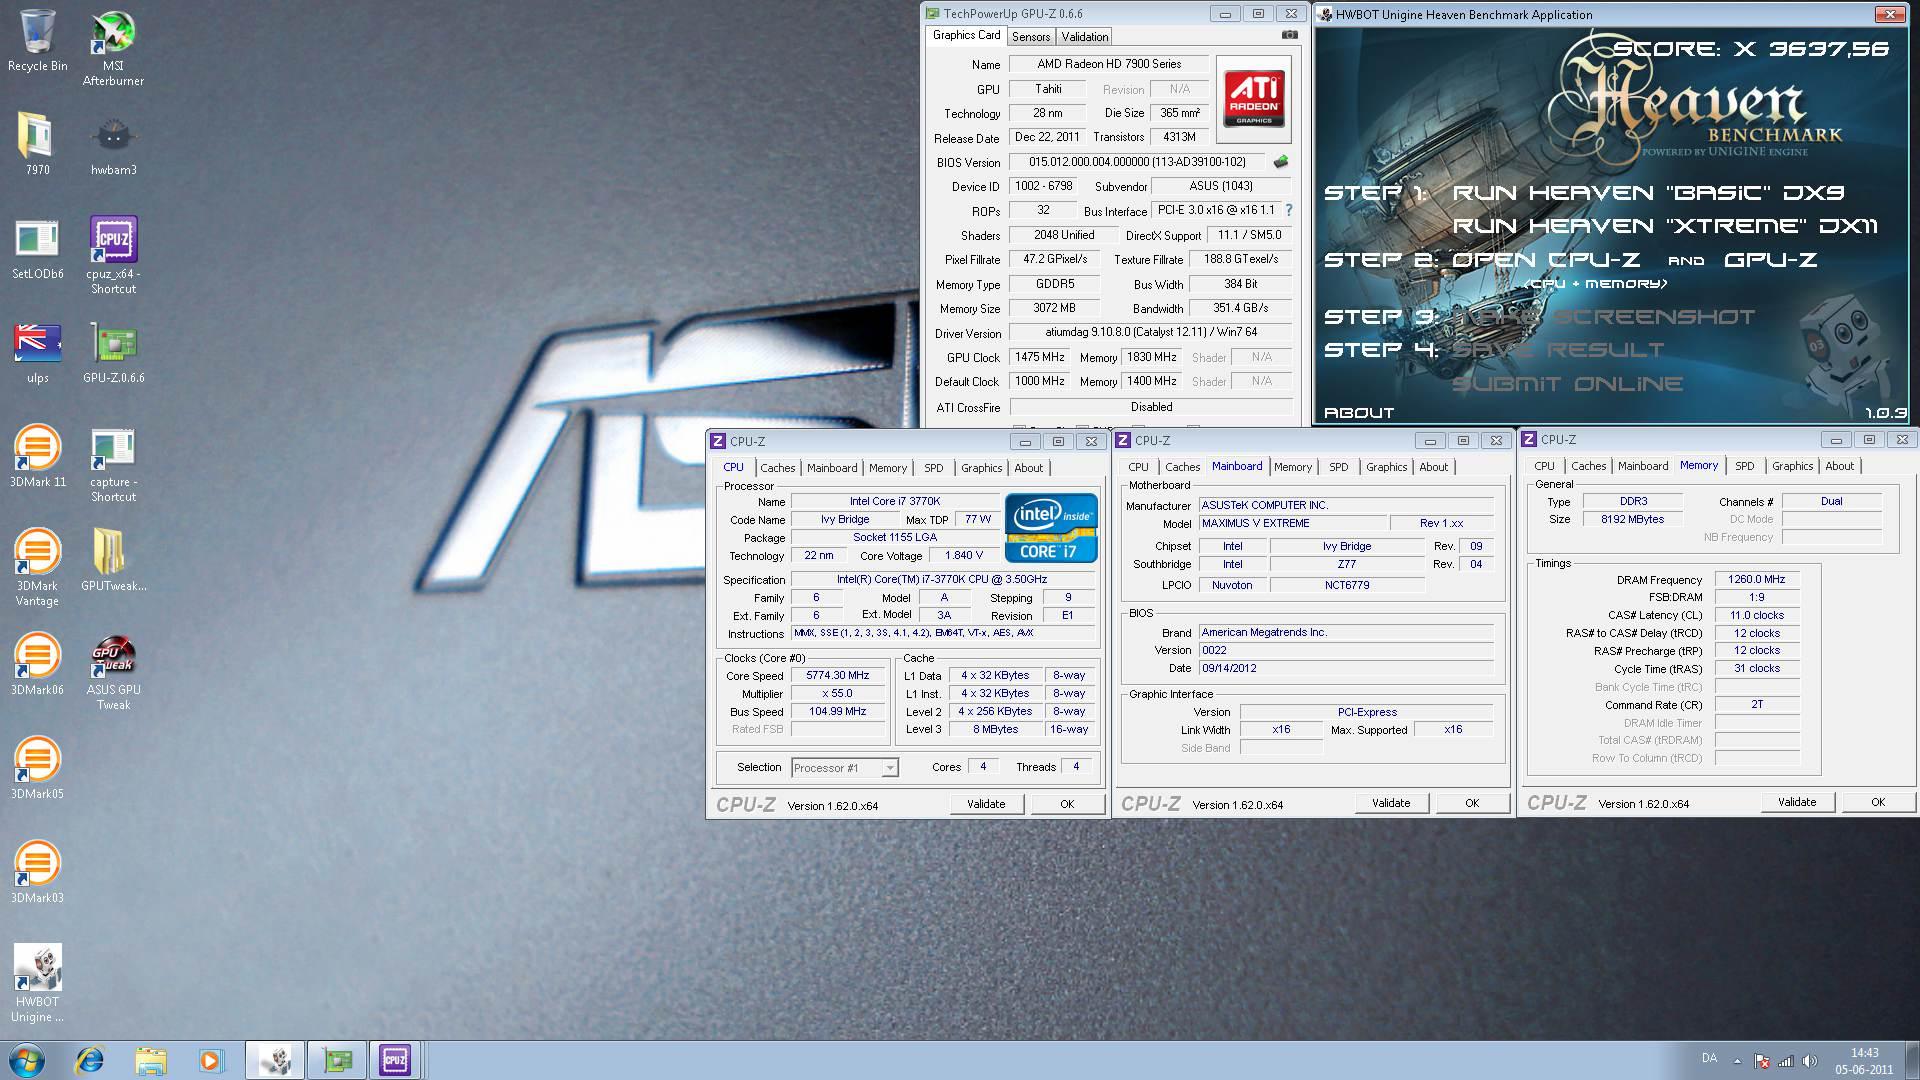The height and width of the screenshot is (1080, 1920).
Task: Click OK in the CPU-Z processor window
Action: point(1067,804)
